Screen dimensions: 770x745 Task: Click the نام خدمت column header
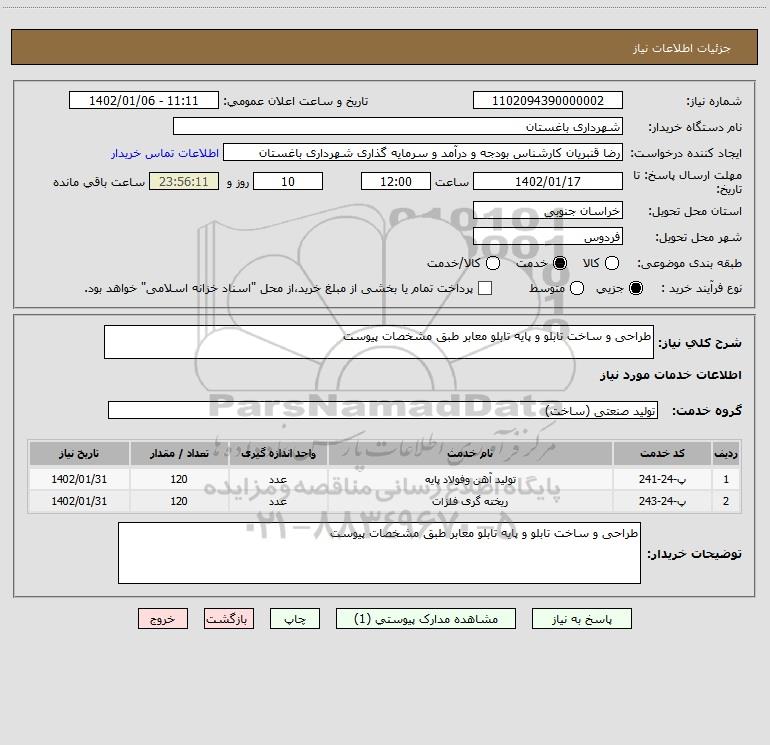470,453
